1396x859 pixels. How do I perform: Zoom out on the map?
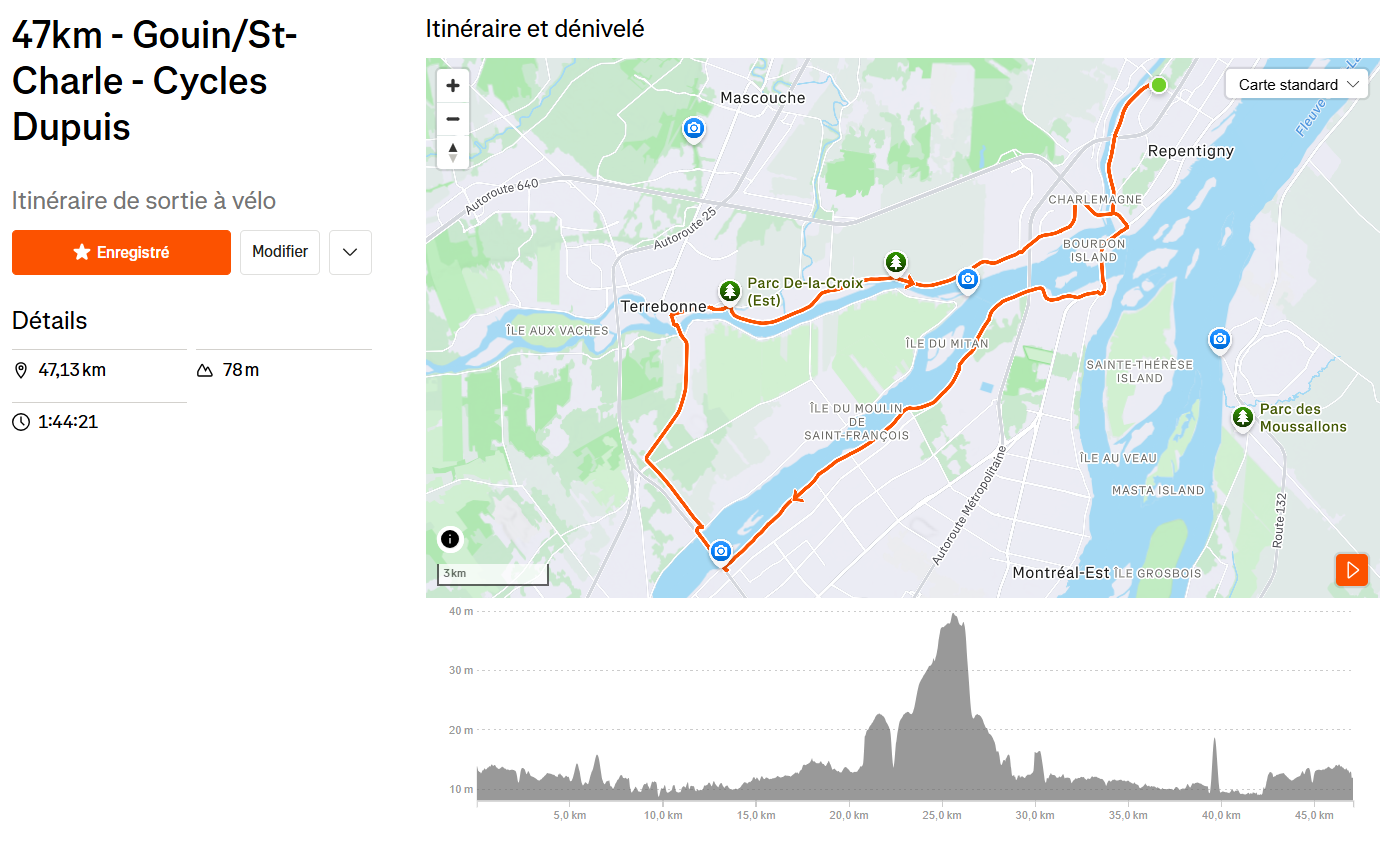[x=453, y=119]
